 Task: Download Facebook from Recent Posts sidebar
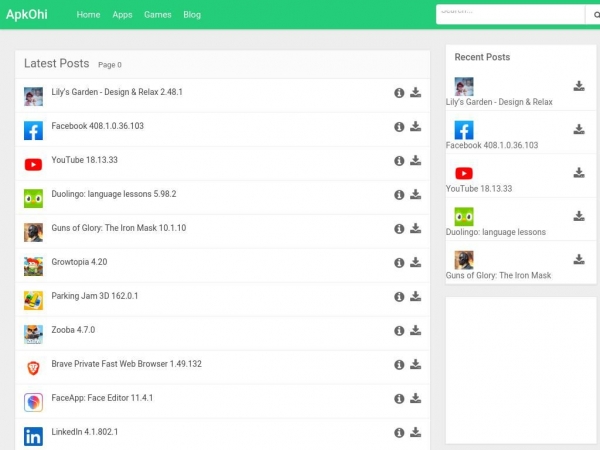point(579,129)
